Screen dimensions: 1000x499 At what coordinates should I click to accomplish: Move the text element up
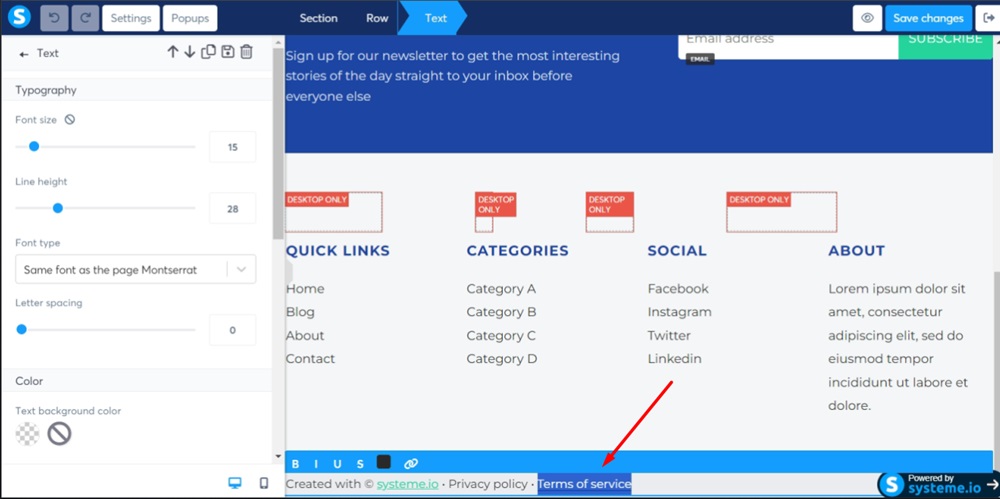pyautogui.click(x=173, y=52)
